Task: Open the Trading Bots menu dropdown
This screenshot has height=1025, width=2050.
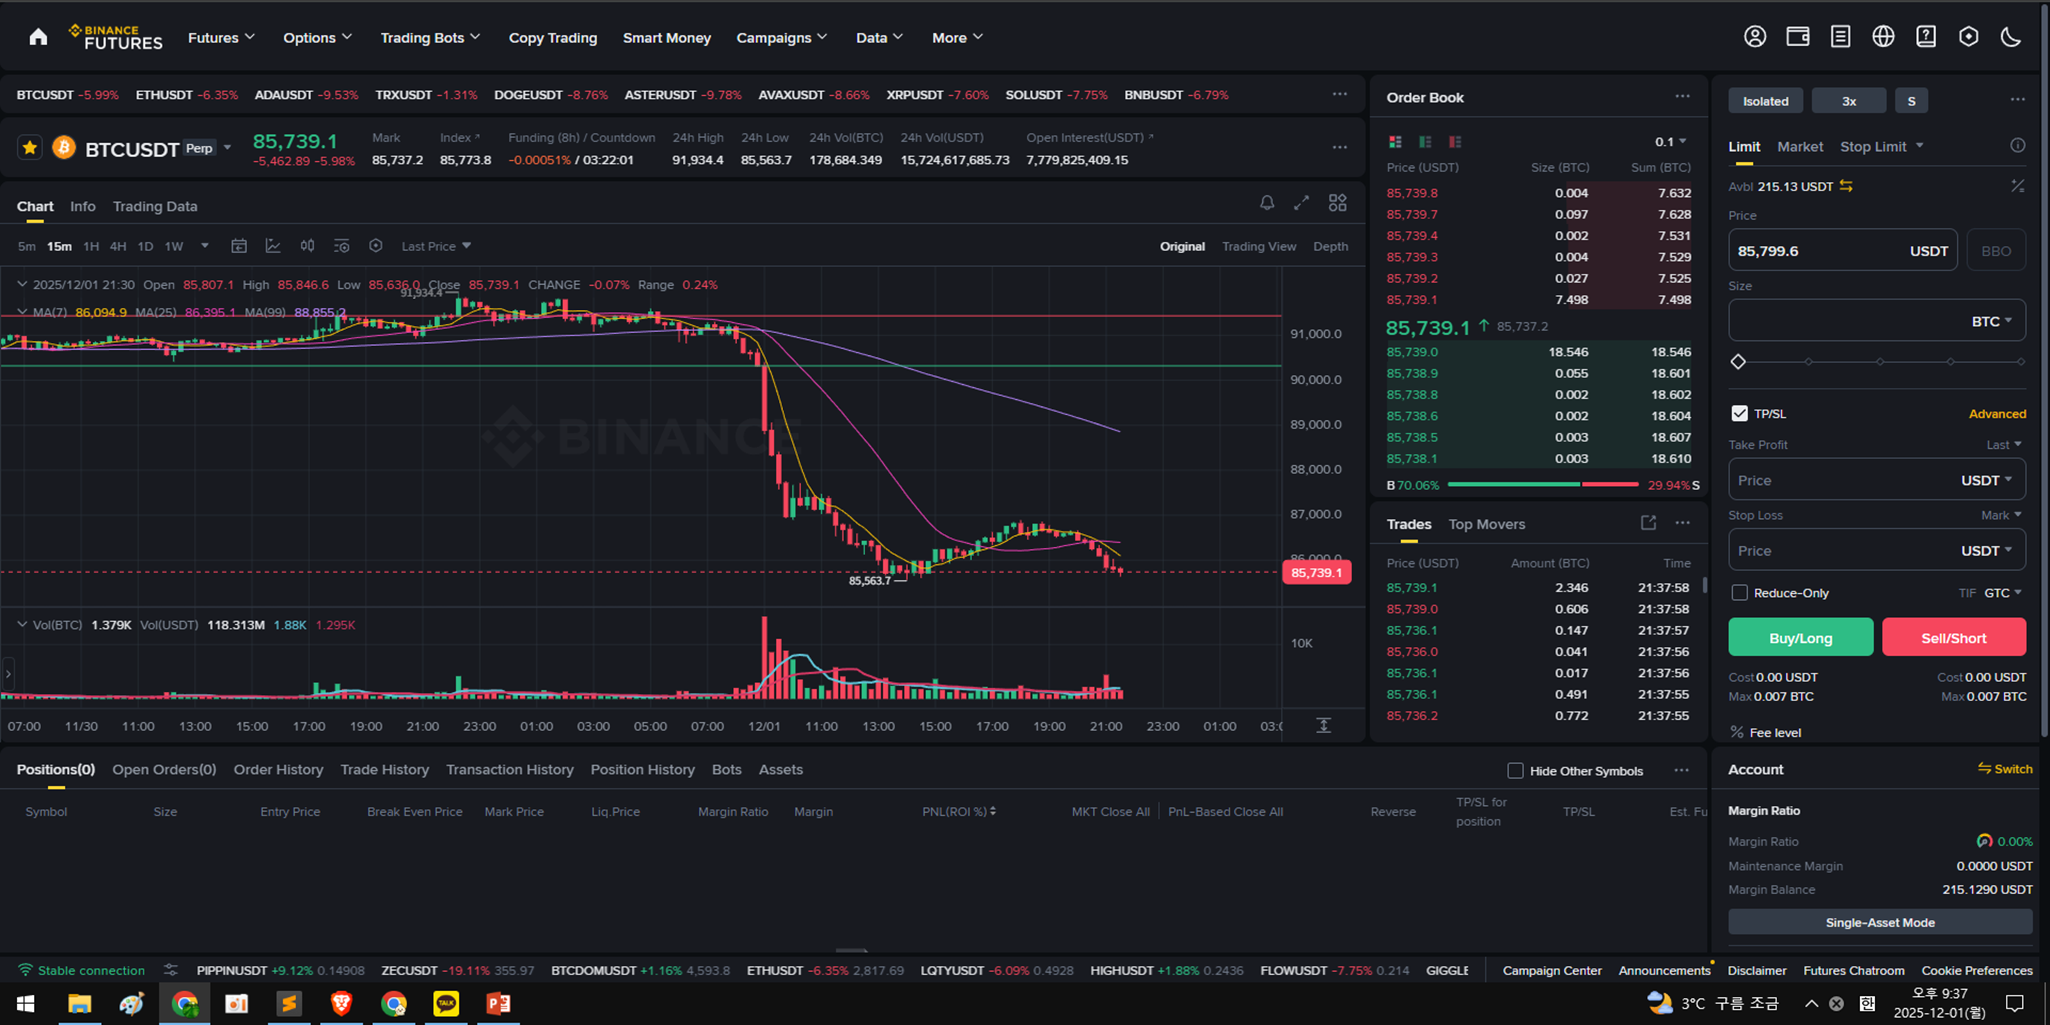Action: pos(430,37)
